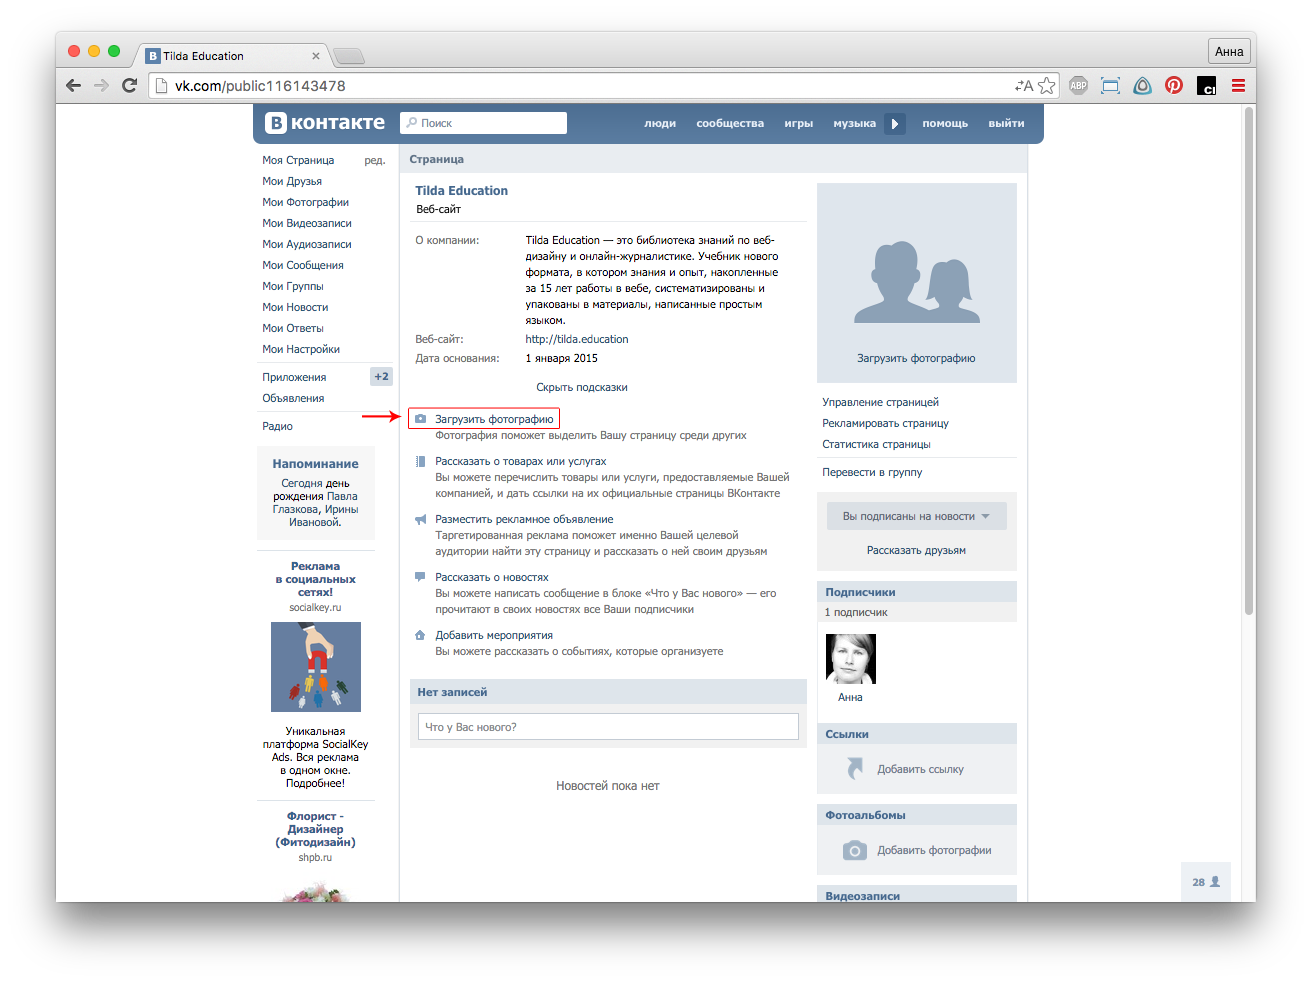Viewport: 1312px width, 982px height.
Task: Open the Анна Chrome profile menu
Action: tap(1228, 52)
